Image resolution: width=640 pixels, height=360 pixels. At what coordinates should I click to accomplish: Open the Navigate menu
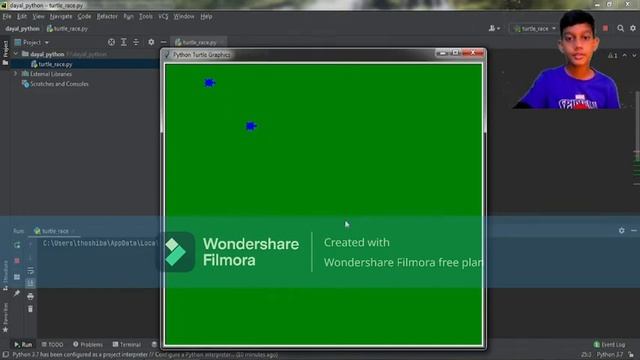(61, 17)
